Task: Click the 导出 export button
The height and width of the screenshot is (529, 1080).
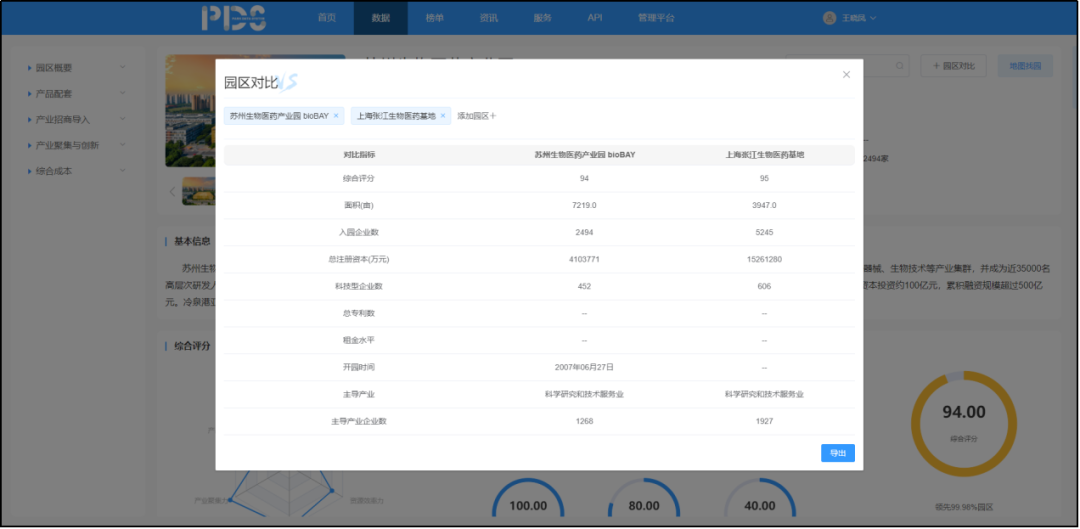Action: tap(838, 453)
